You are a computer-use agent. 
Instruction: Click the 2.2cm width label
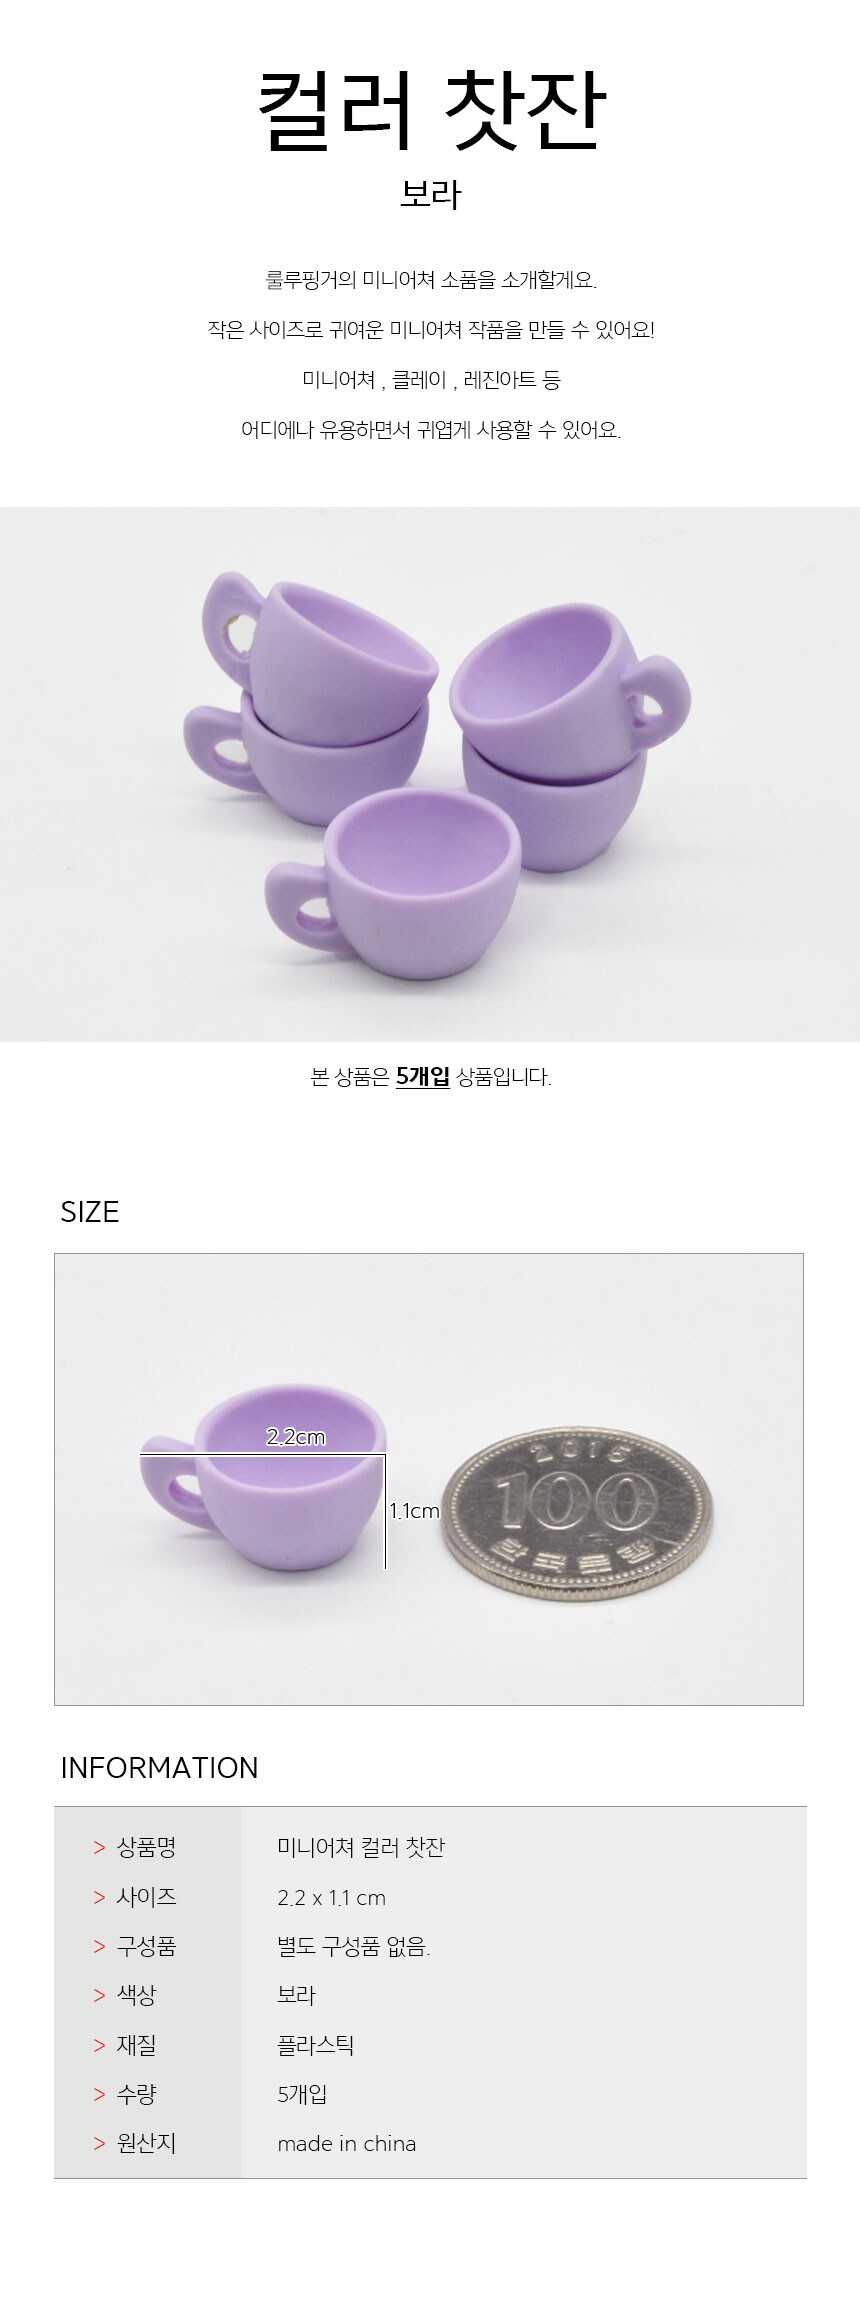tap(296, 1437)
